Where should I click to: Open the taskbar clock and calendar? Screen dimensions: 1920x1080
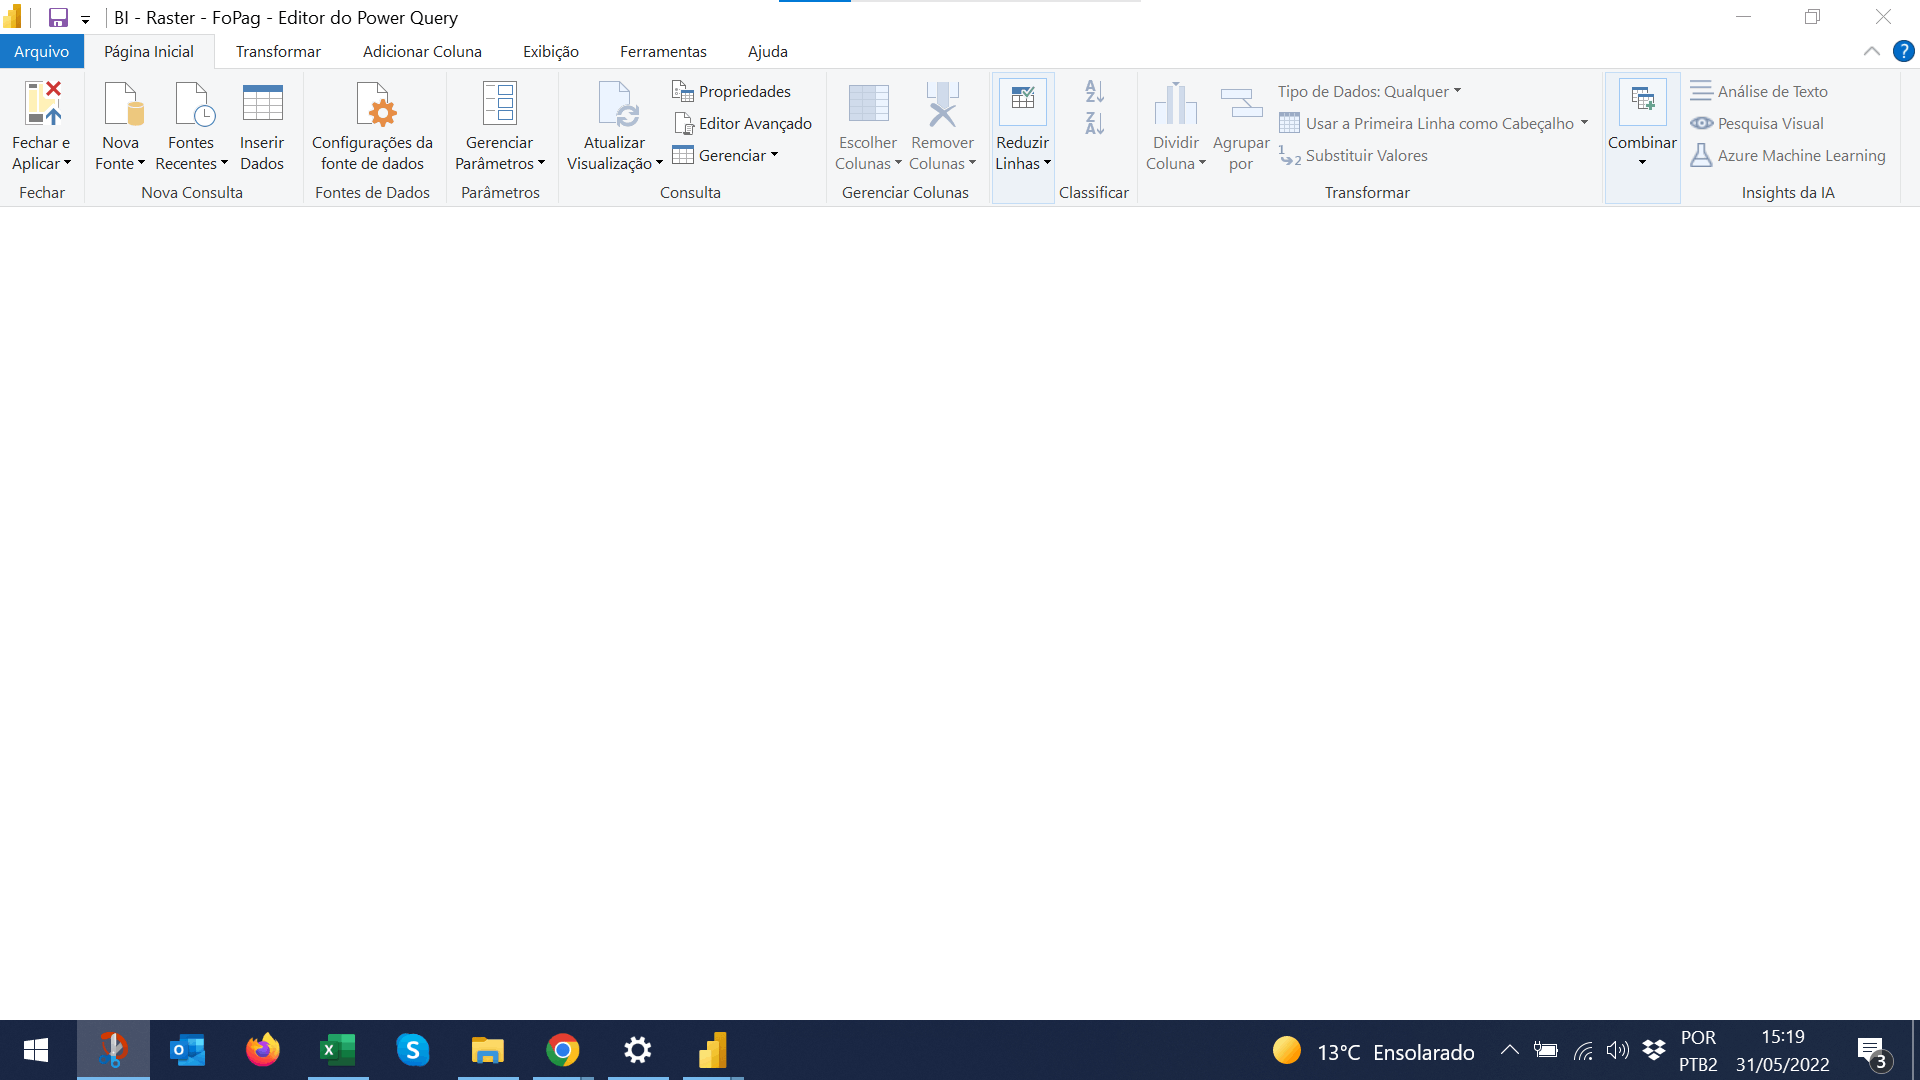point(1783,1051)
